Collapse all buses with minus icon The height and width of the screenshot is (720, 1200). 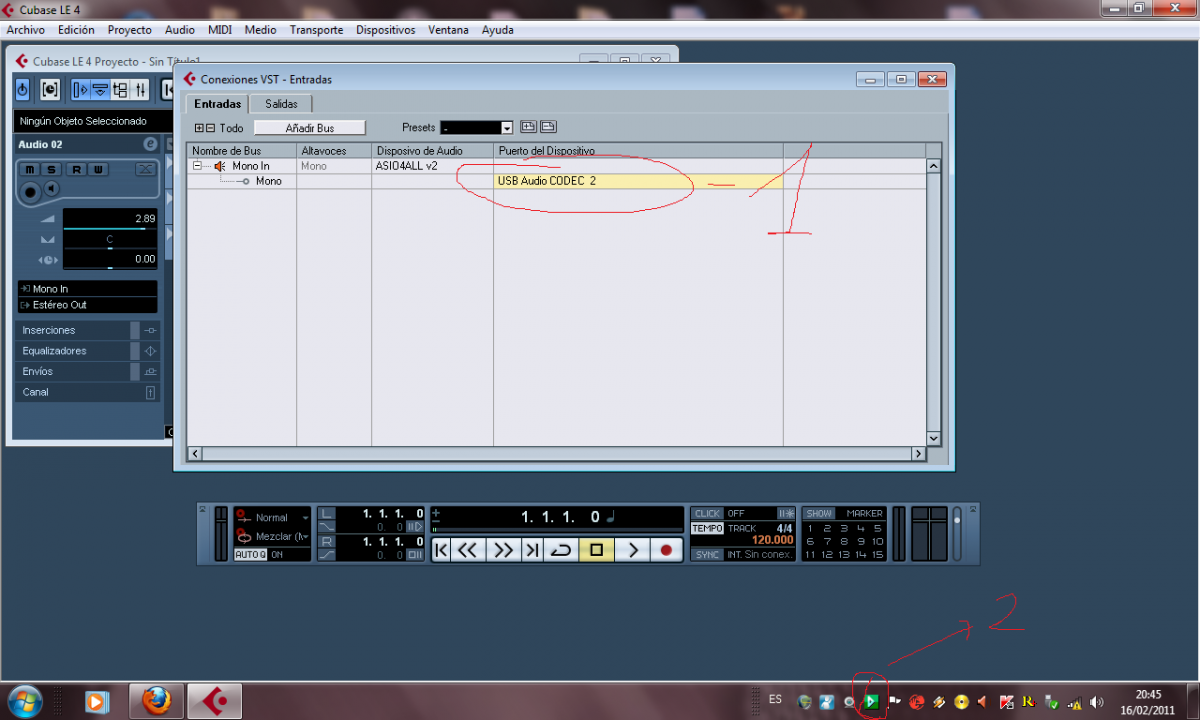click(x=210, y=128)
